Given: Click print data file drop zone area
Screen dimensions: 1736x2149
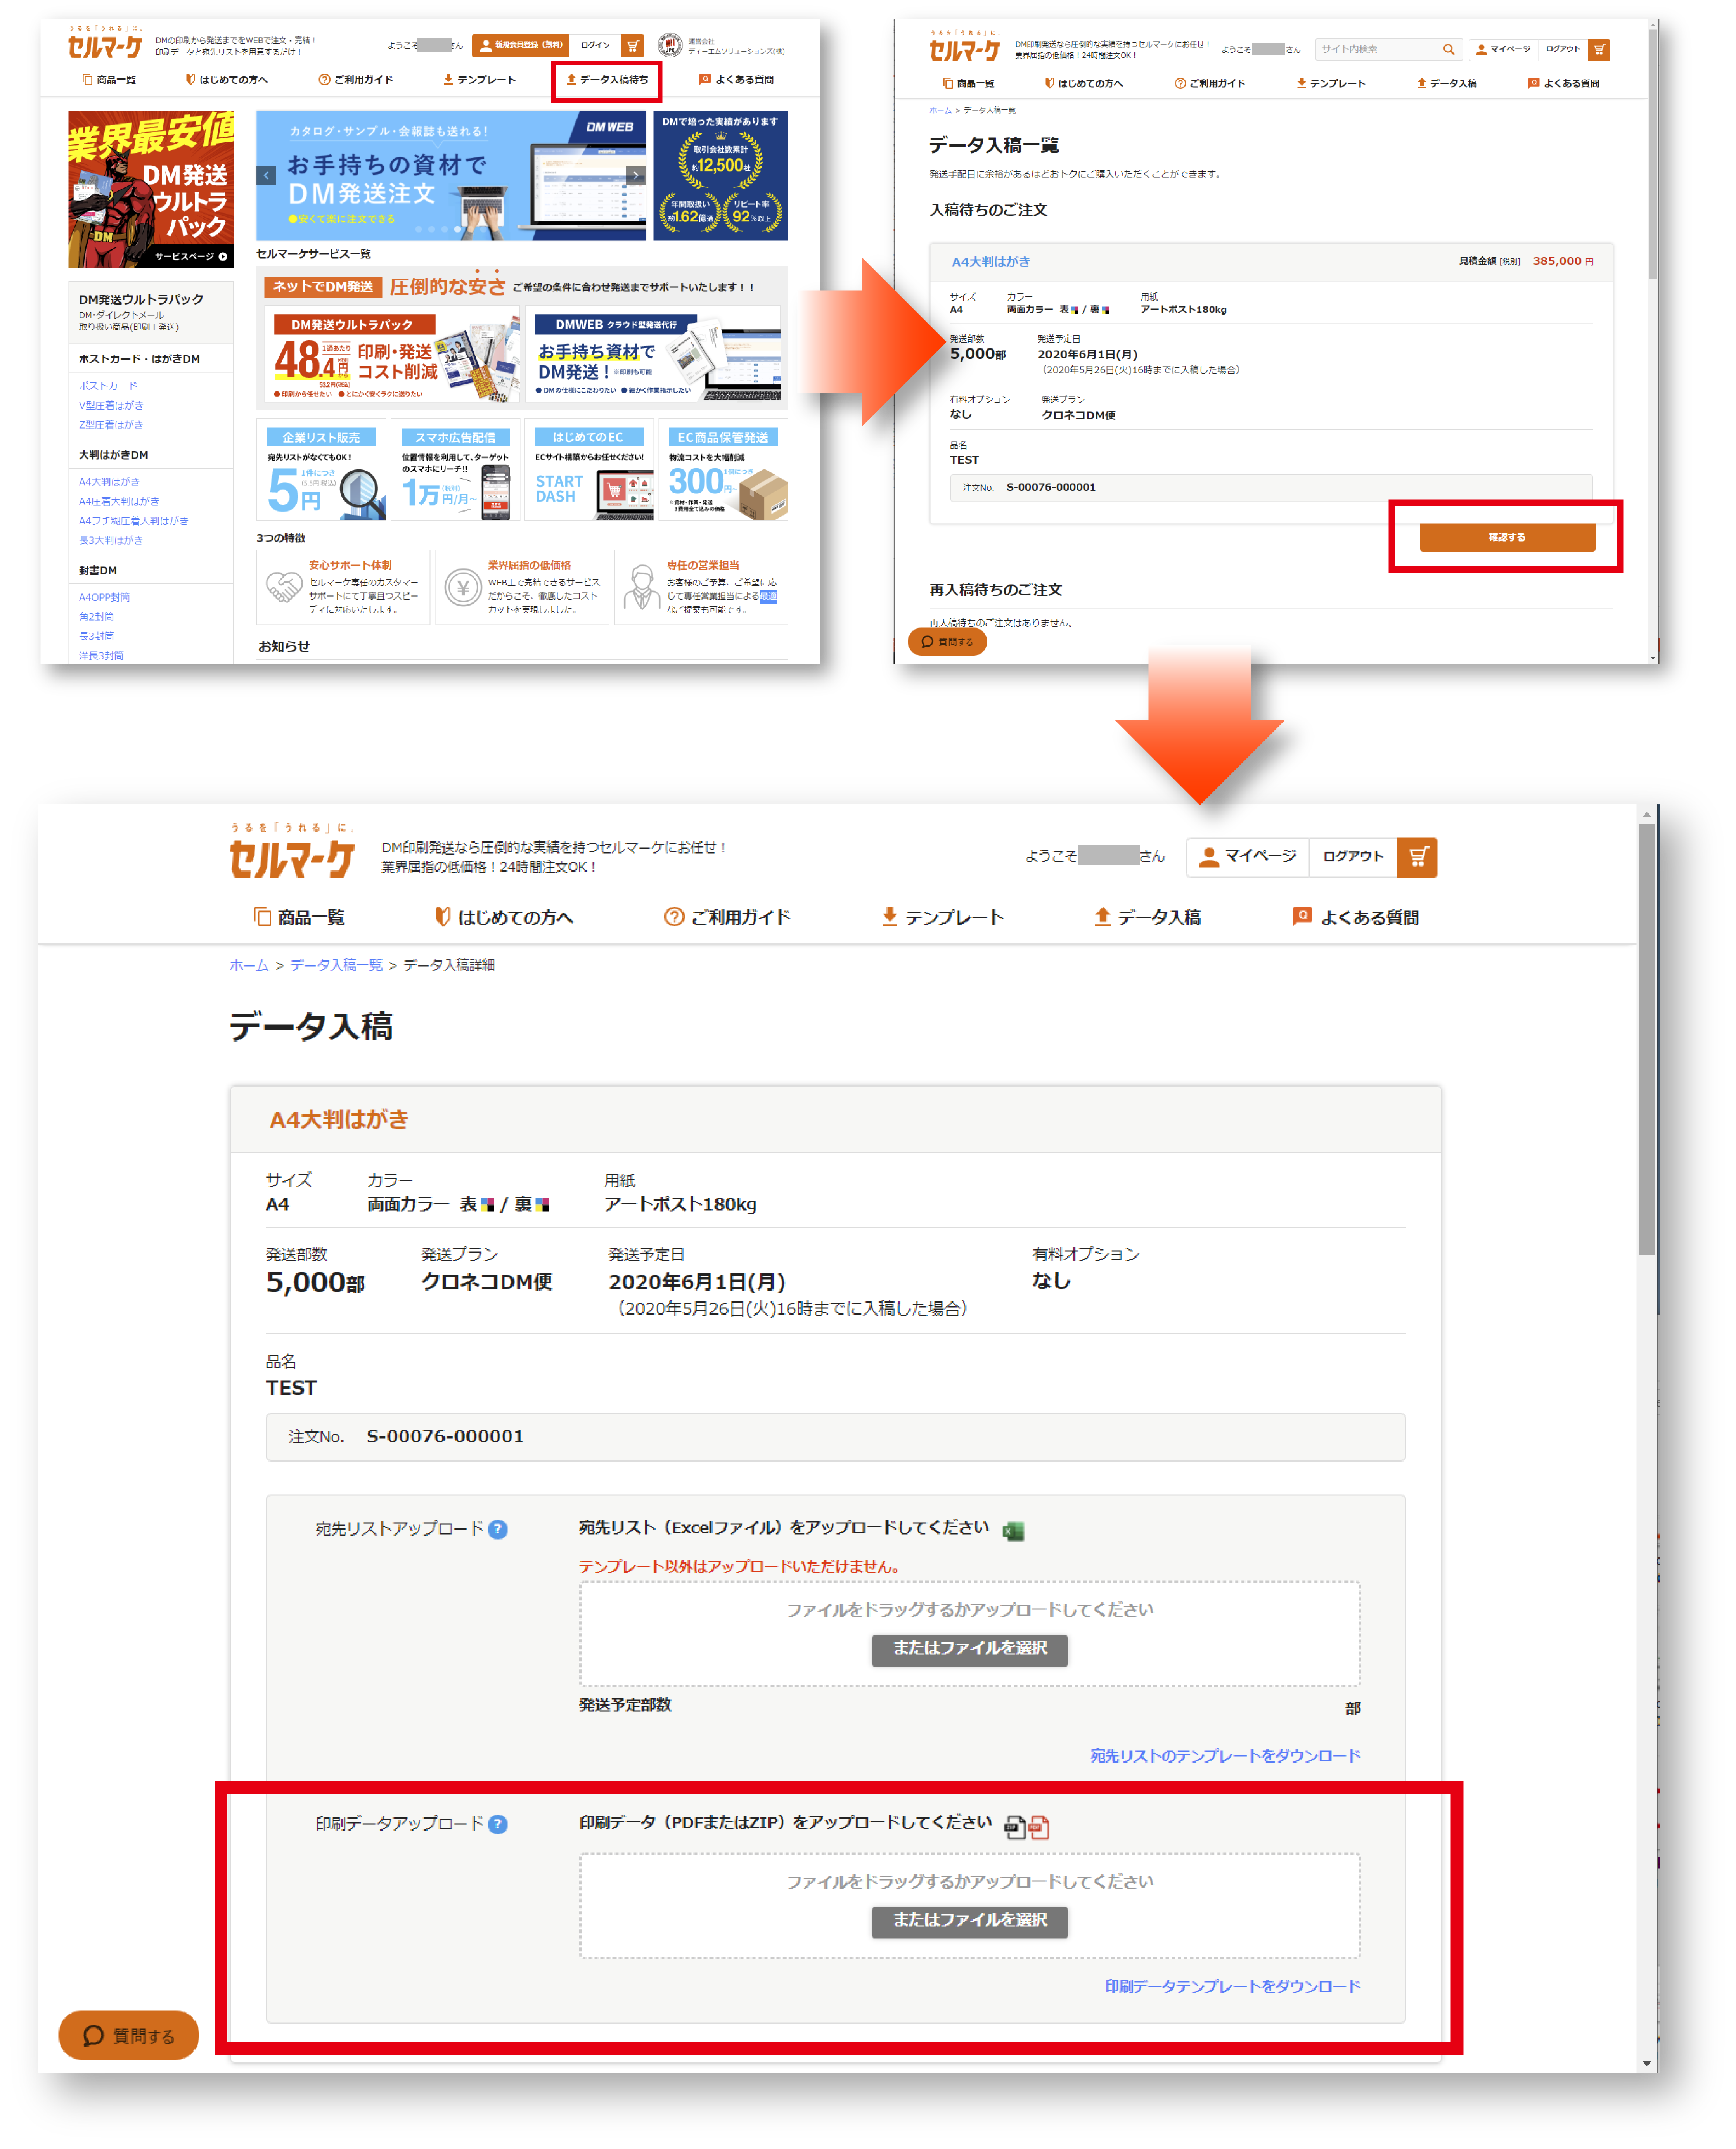Looking at the screenshot, I should [x=969, y=1907].
